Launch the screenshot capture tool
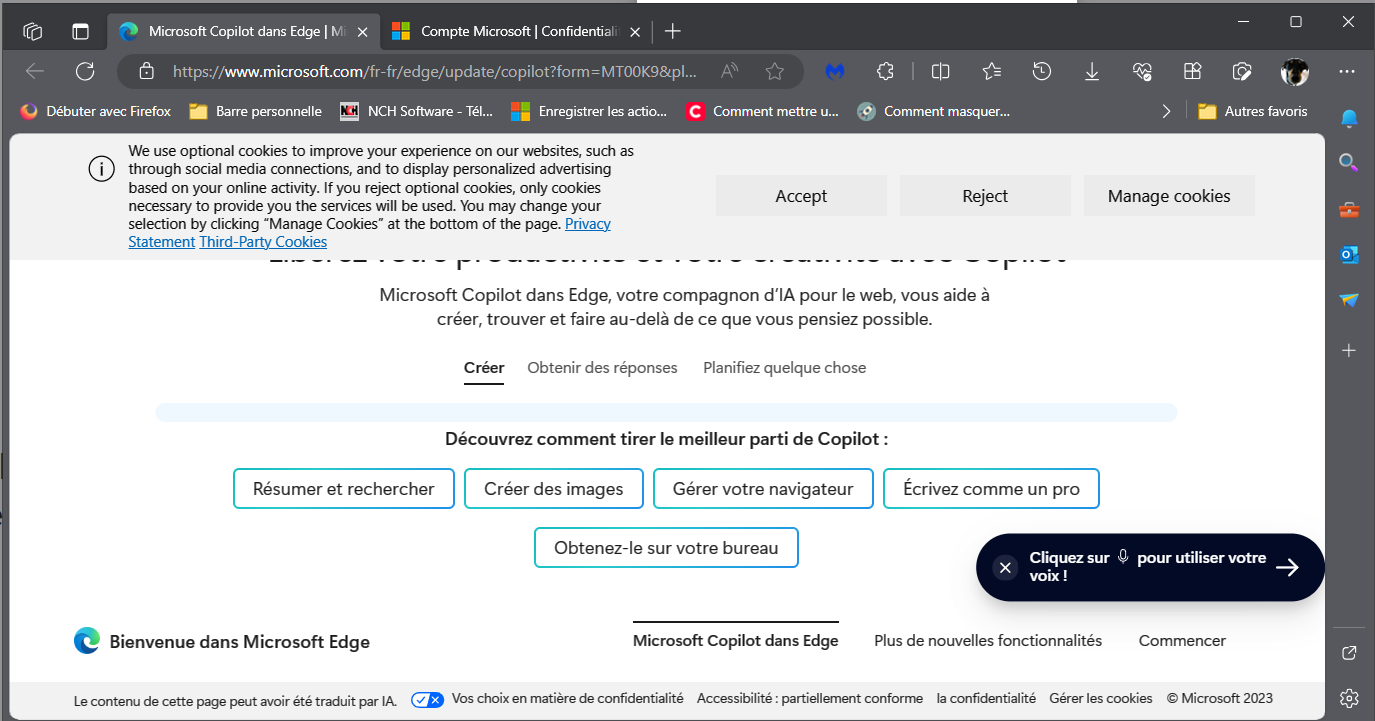This screenshot has width=1375, height=721. click(x=1242, y=71)
